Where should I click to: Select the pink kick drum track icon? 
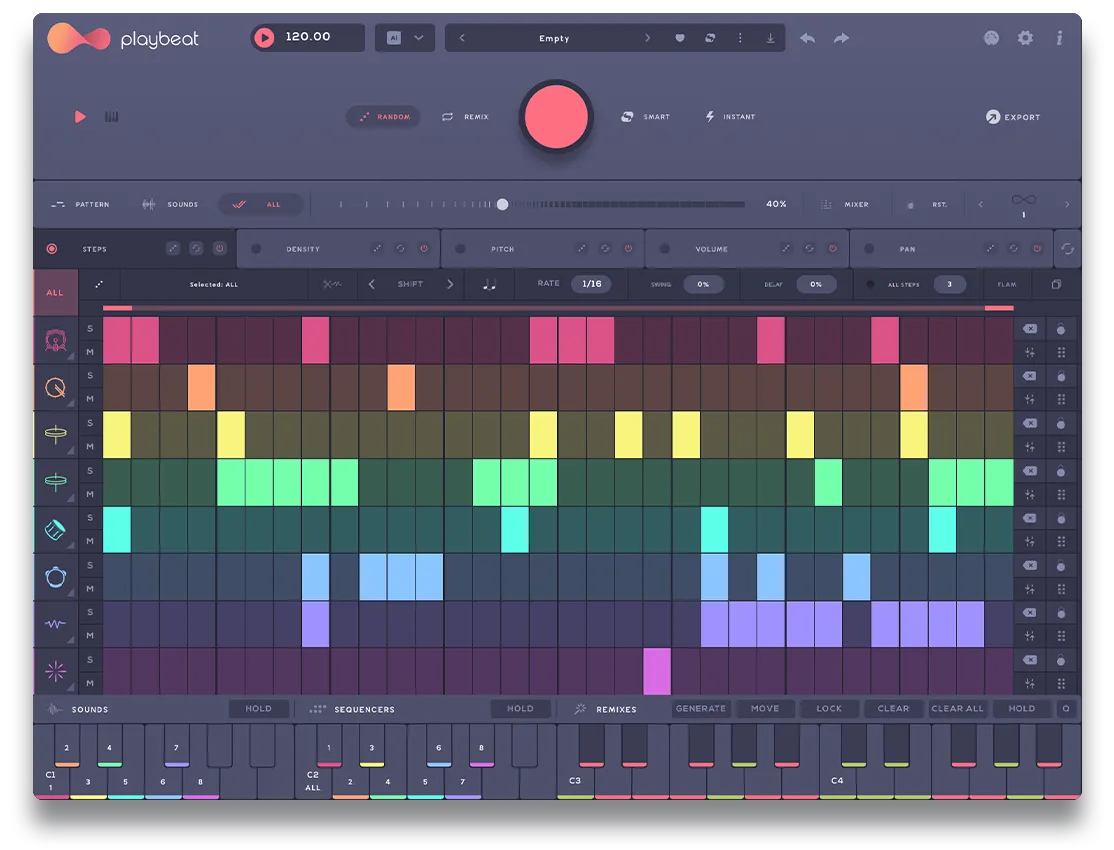click(x=55, y=340)
